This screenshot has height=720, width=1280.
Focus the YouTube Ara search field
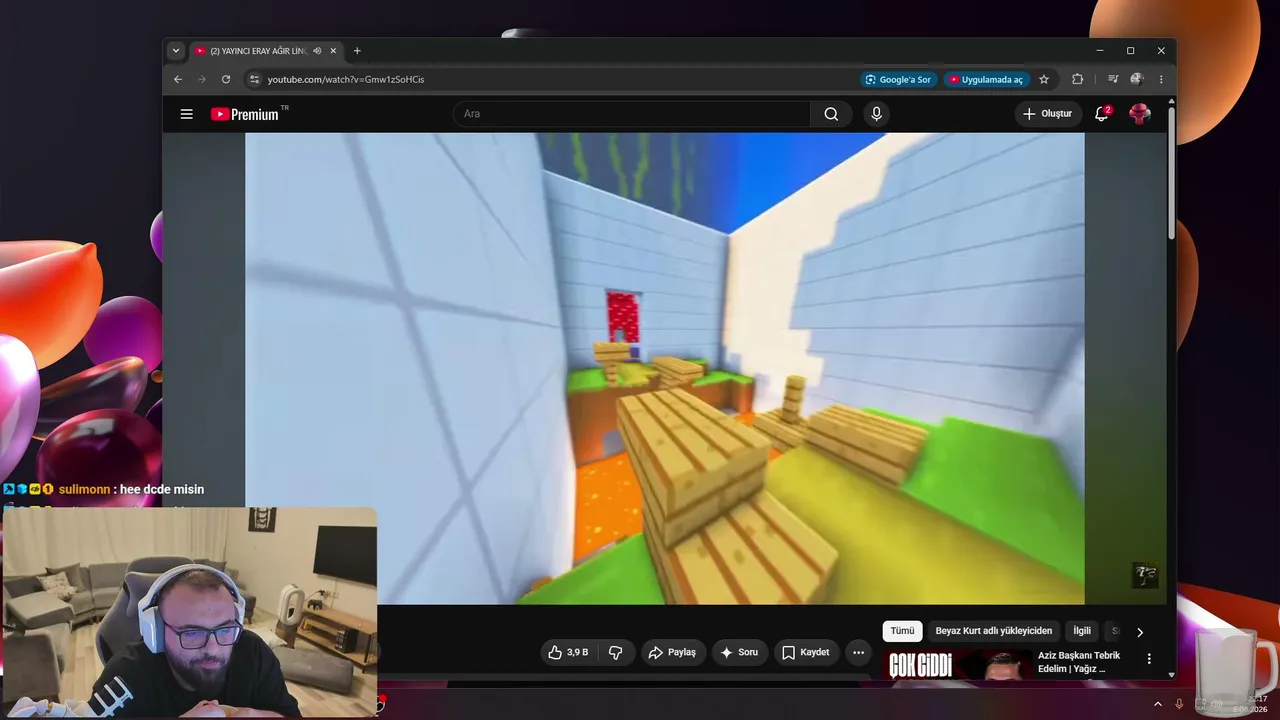pyautogui.click(x=632, y=114)
